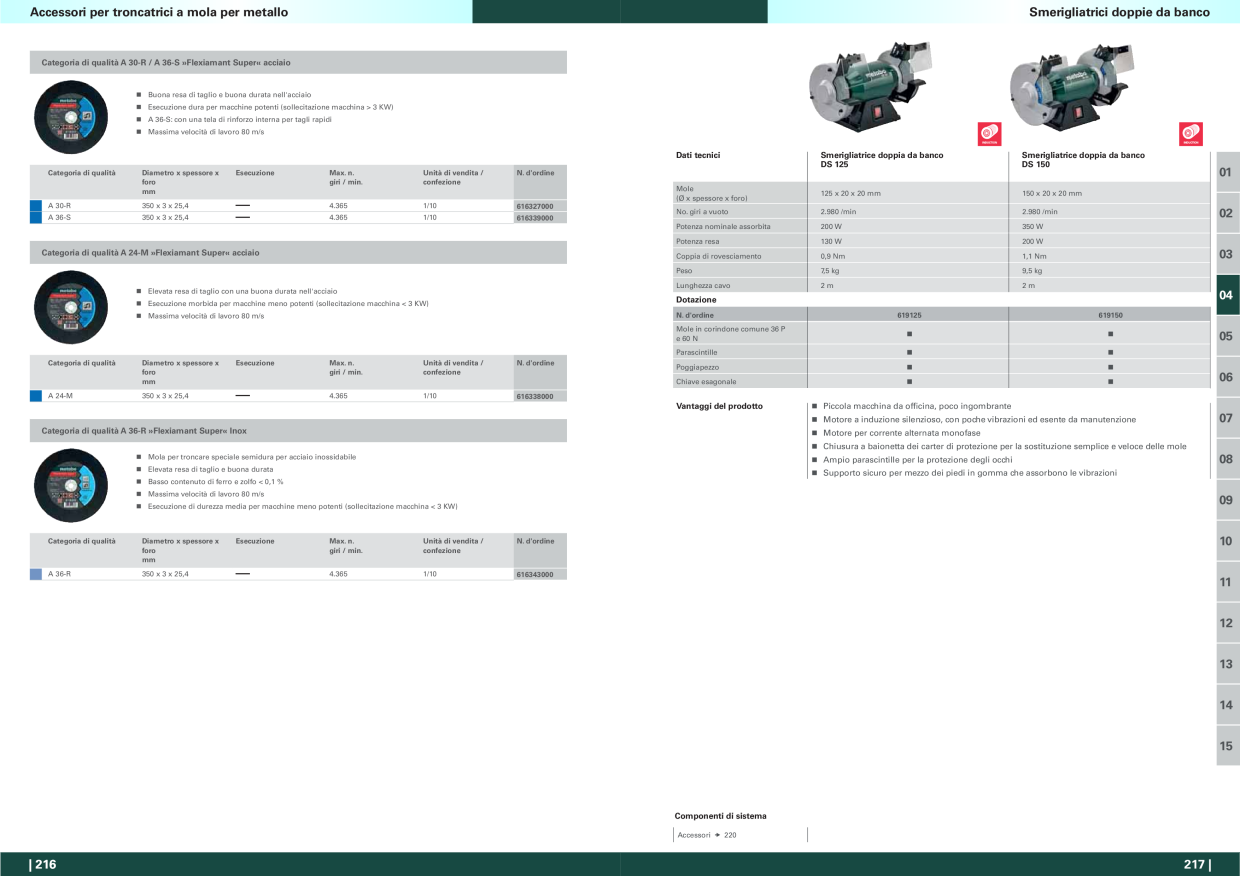
Task: Click the 350 W rated input value
Action: click(1032, 226)
